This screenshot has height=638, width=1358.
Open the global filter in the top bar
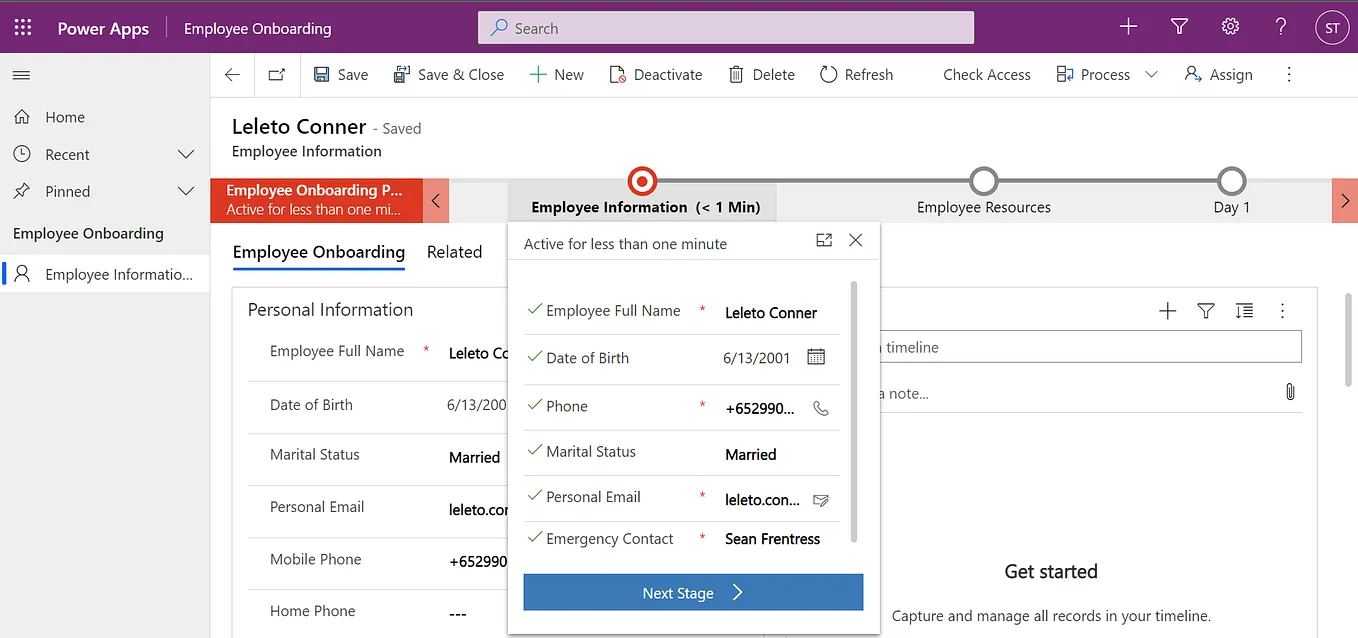[x=1179, y=26]
